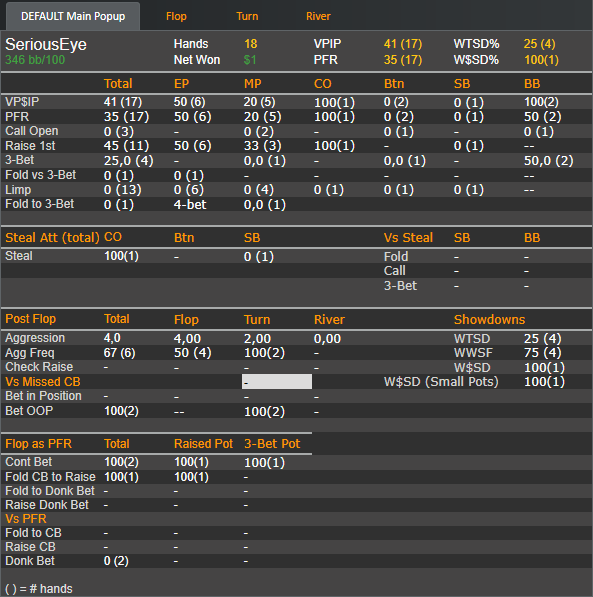Image resolution: width=593 pixels, height=597 pixels.
Task: Click the 4-bet label
Action: [x=190, y=204]
